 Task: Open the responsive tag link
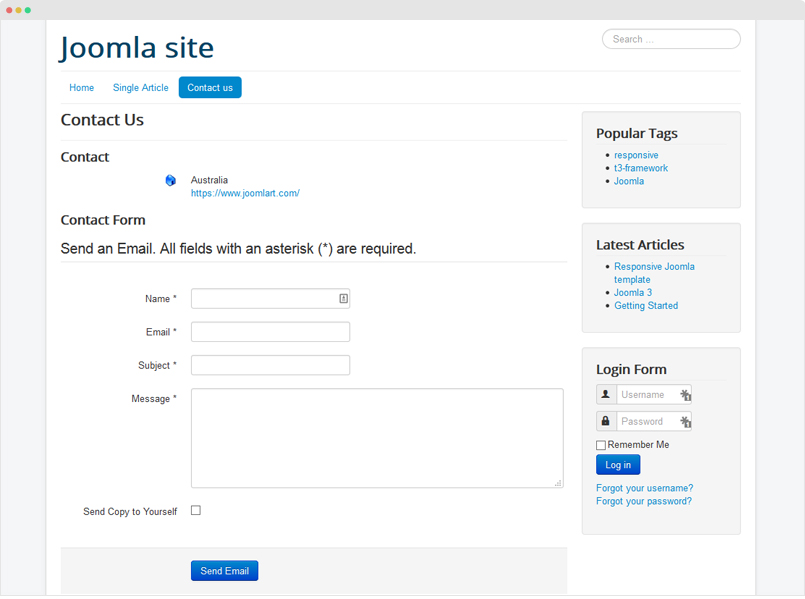coord(636,155)
